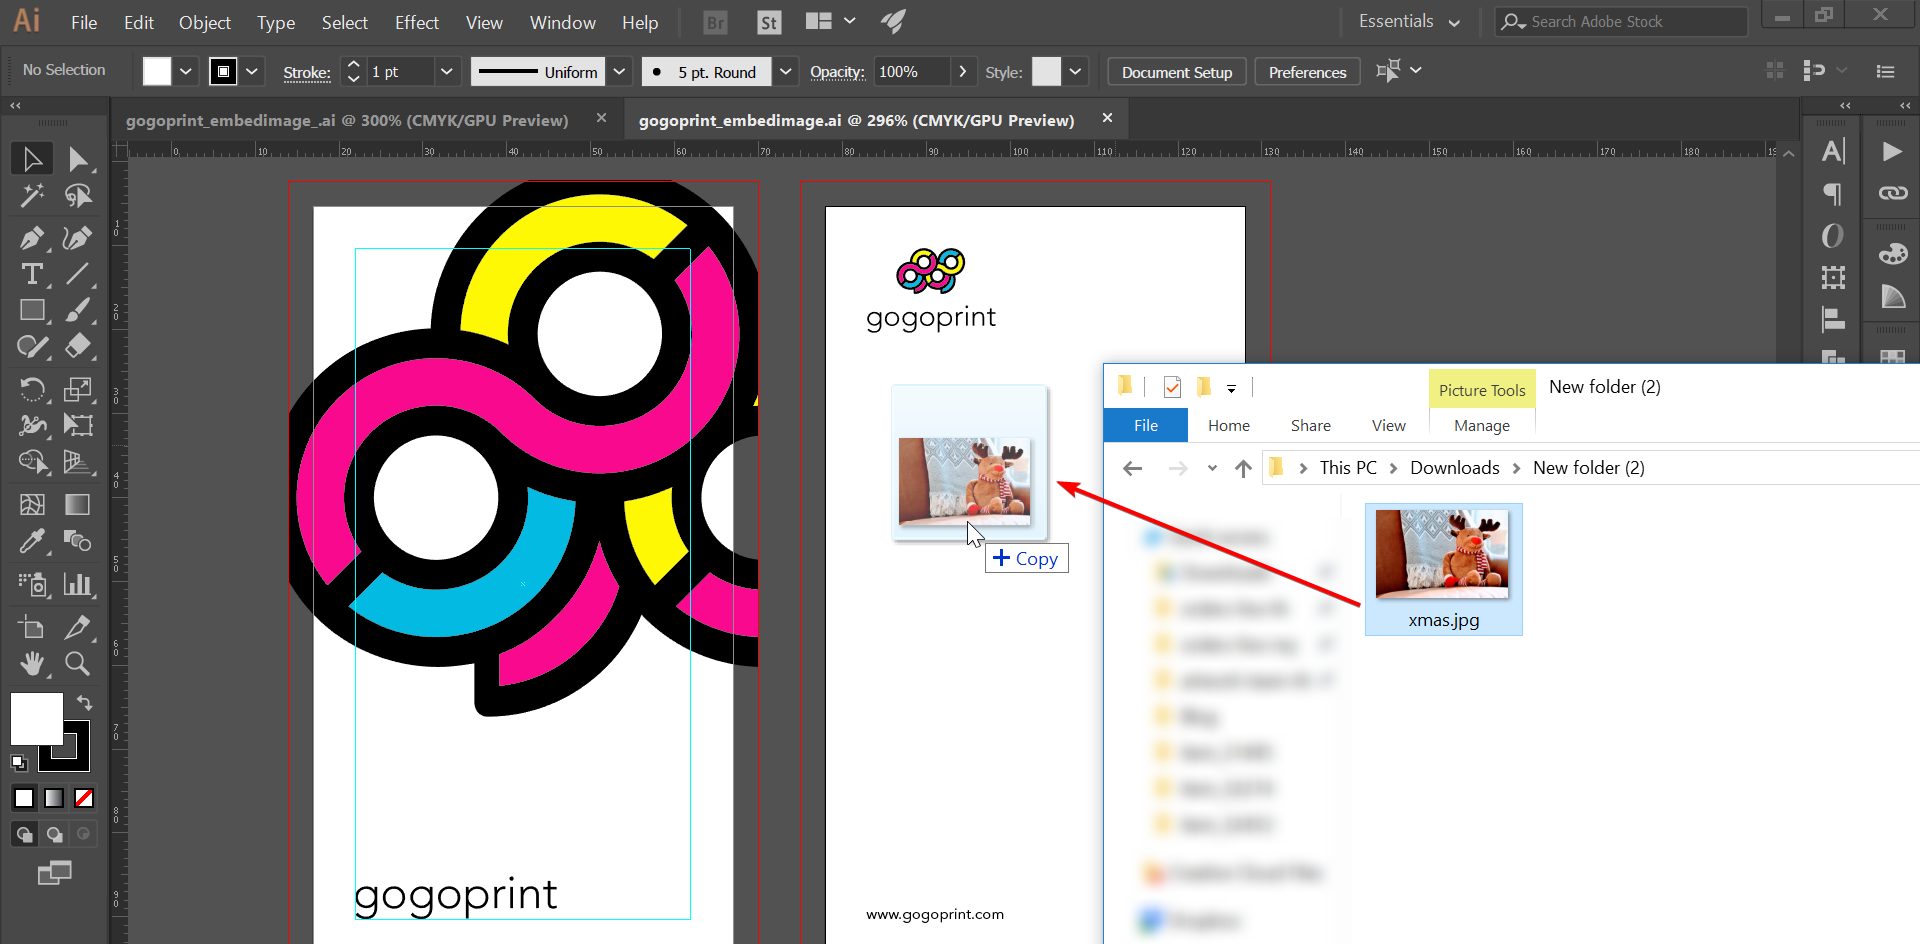
Task: Select the Zoom tool
Action: point(77,663)
